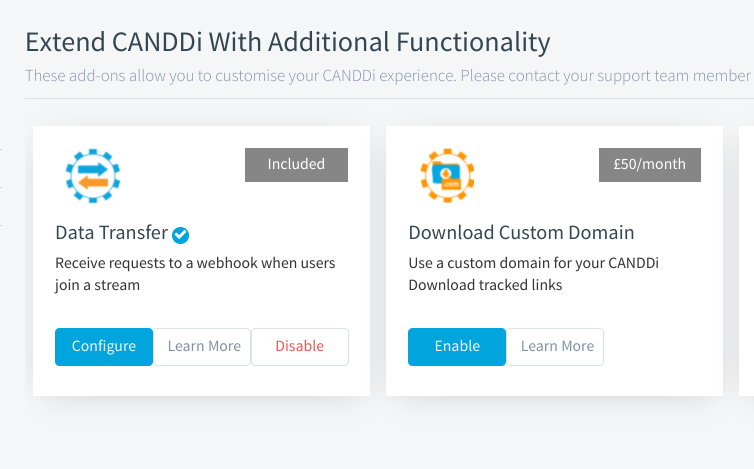Click the partially visible third add-on card
Image resolution: width=754 pixels, height=469 pixels.
746,261
